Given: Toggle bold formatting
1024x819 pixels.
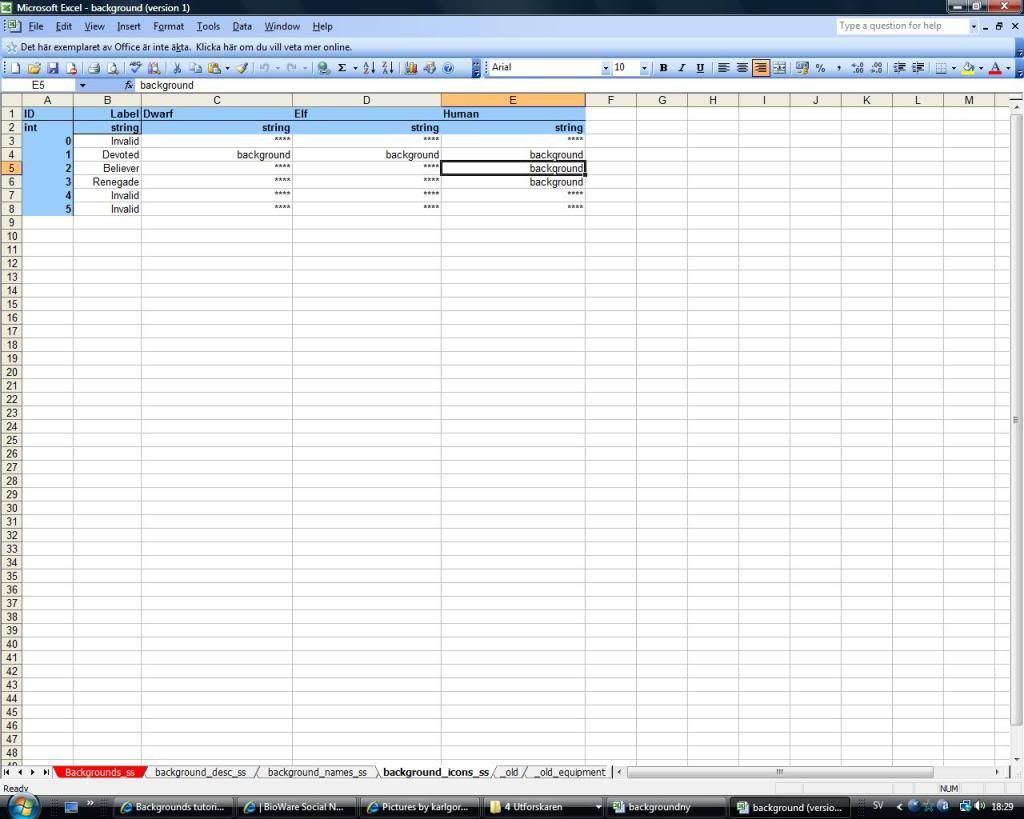Looking at the screenshot, I should [663, 68].
